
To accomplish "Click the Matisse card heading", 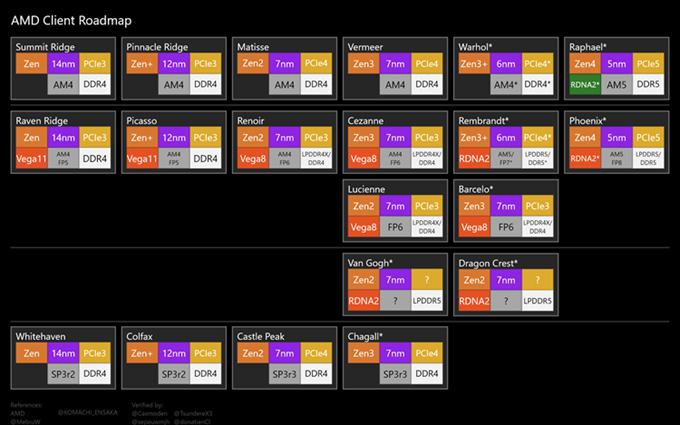I will tap(253, 47).
